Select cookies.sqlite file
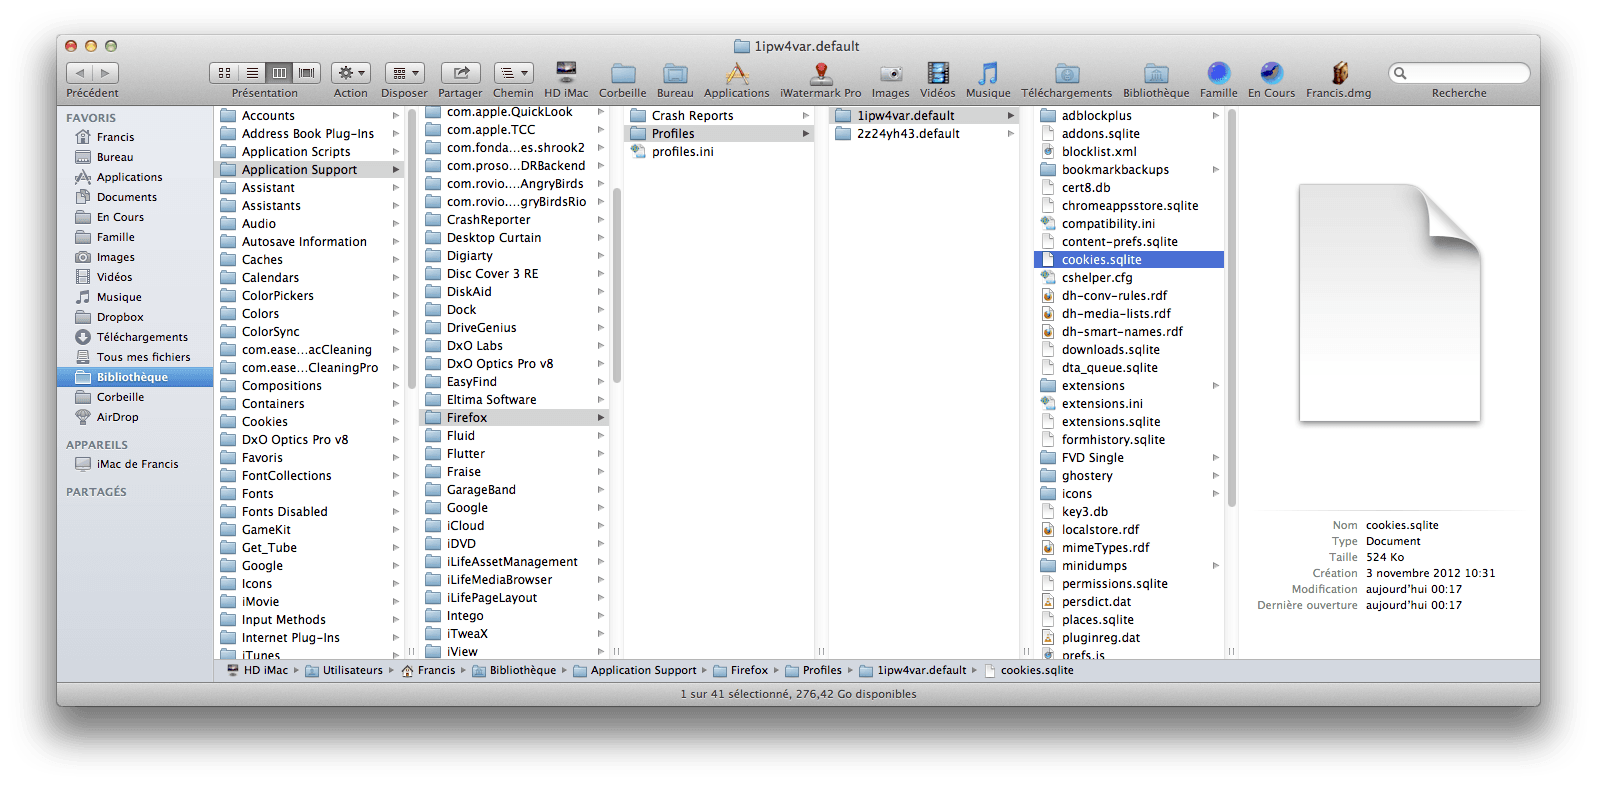This screenshot has width=1597, height=785. (x=1129, y=260)
